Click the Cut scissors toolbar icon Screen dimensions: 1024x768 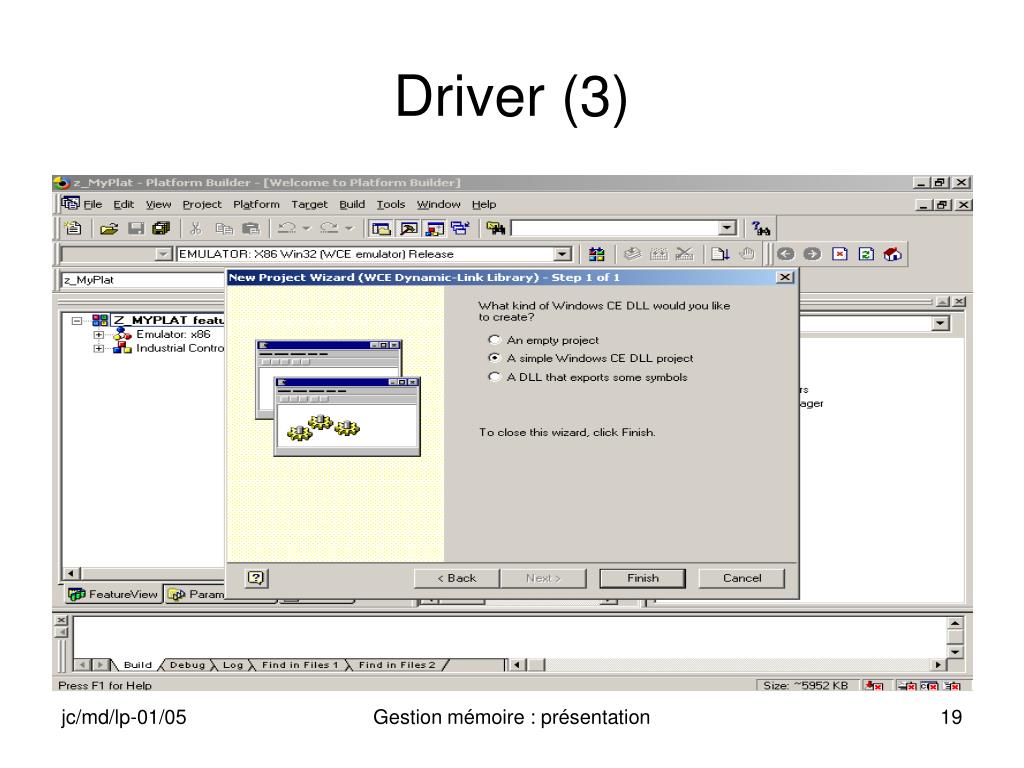coord(195,228)
